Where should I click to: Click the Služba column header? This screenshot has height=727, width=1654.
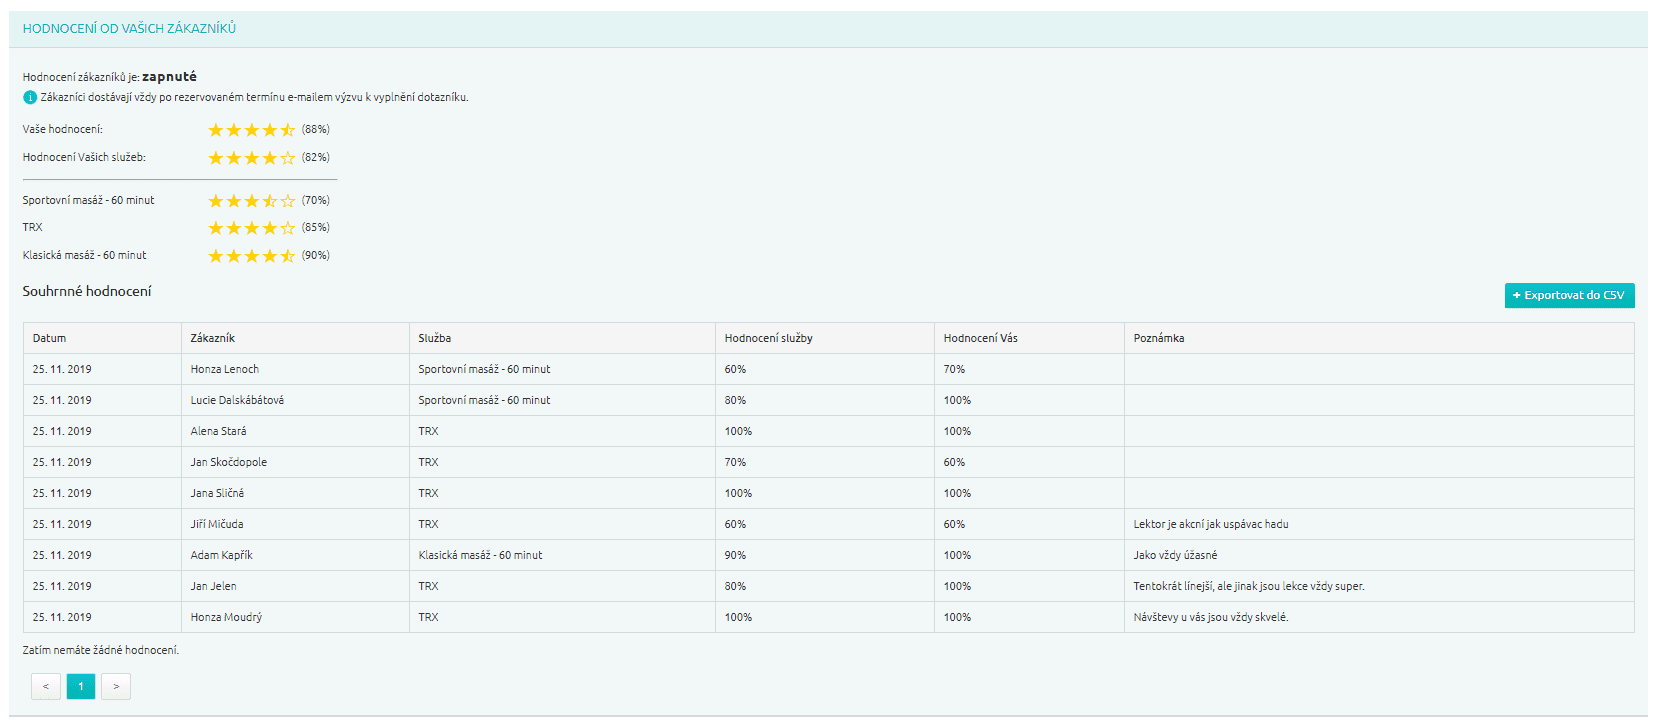click(434, 338)
